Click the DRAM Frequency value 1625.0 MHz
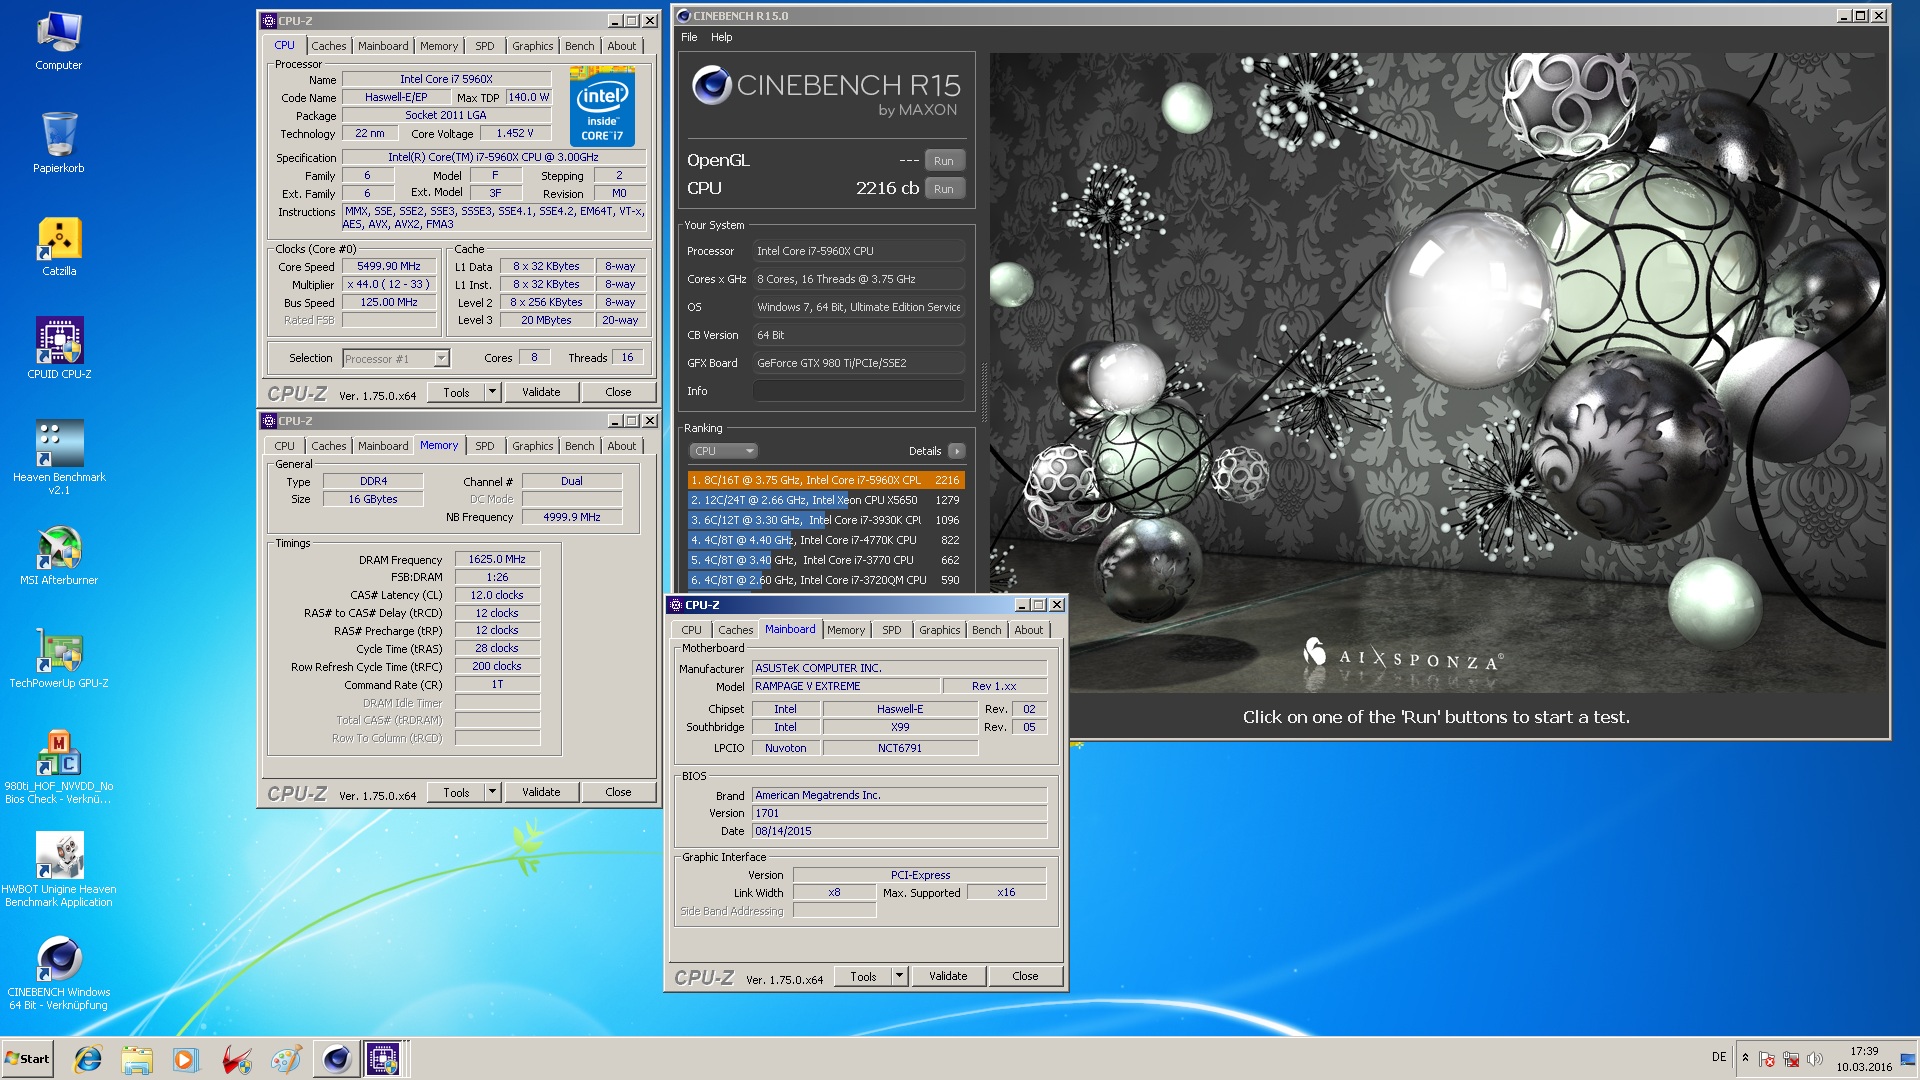1920x1080 pixels. pos(497,559)
